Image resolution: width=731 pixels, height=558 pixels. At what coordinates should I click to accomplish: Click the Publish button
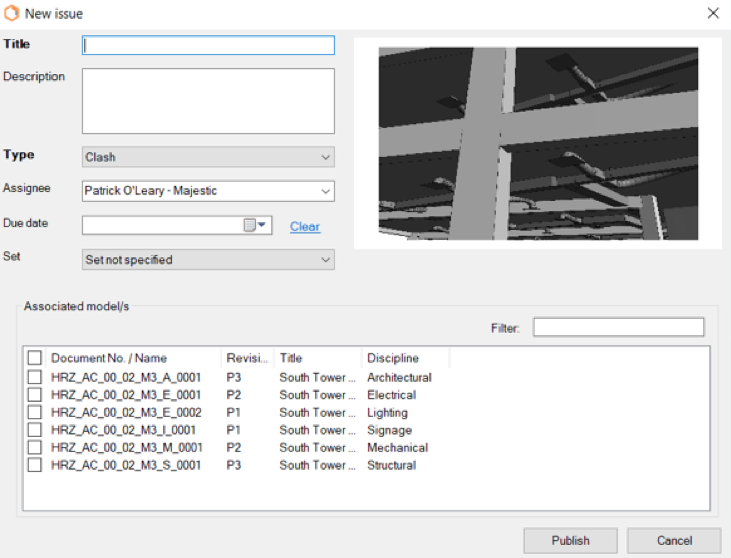pyautogui.click(x=571, y=540)
